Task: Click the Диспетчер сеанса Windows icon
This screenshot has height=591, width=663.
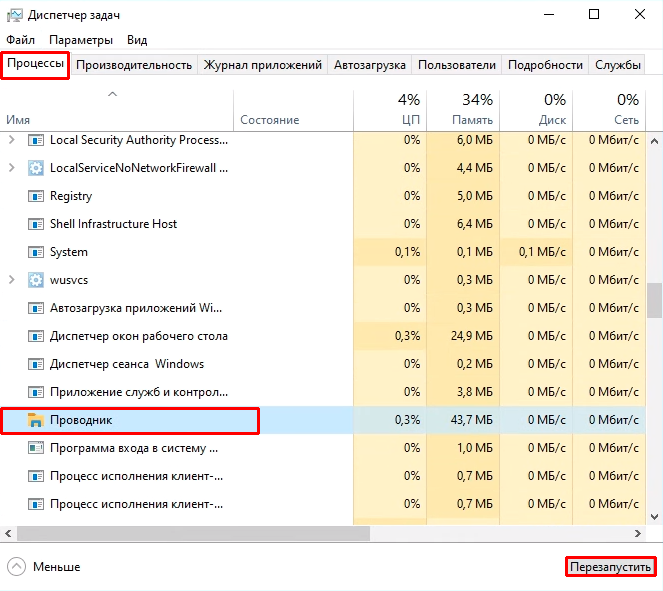Action: pos(36,364)
